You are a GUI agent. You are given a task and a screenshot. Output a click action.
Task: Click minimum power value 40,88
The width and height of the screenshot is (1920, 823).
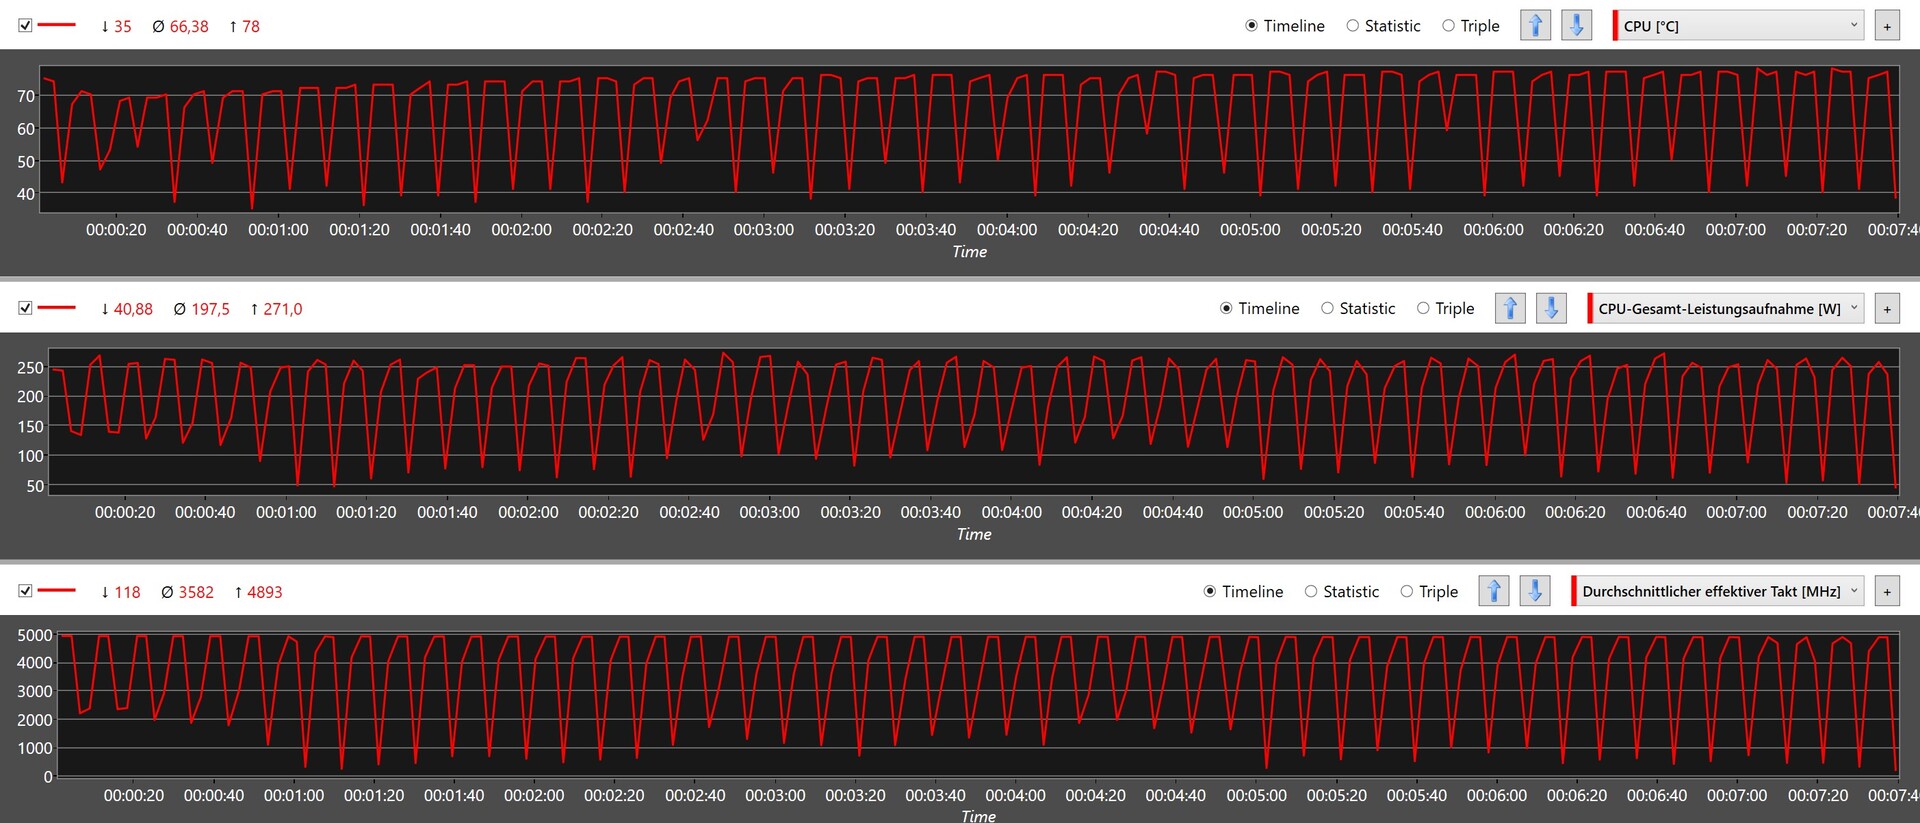[x=133, y=309]
